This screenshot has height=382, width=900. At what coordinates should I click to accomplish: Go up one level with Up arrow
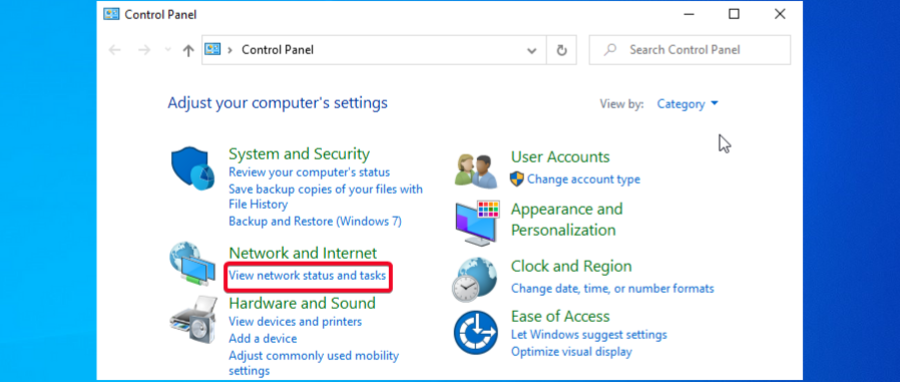(188, 50)
